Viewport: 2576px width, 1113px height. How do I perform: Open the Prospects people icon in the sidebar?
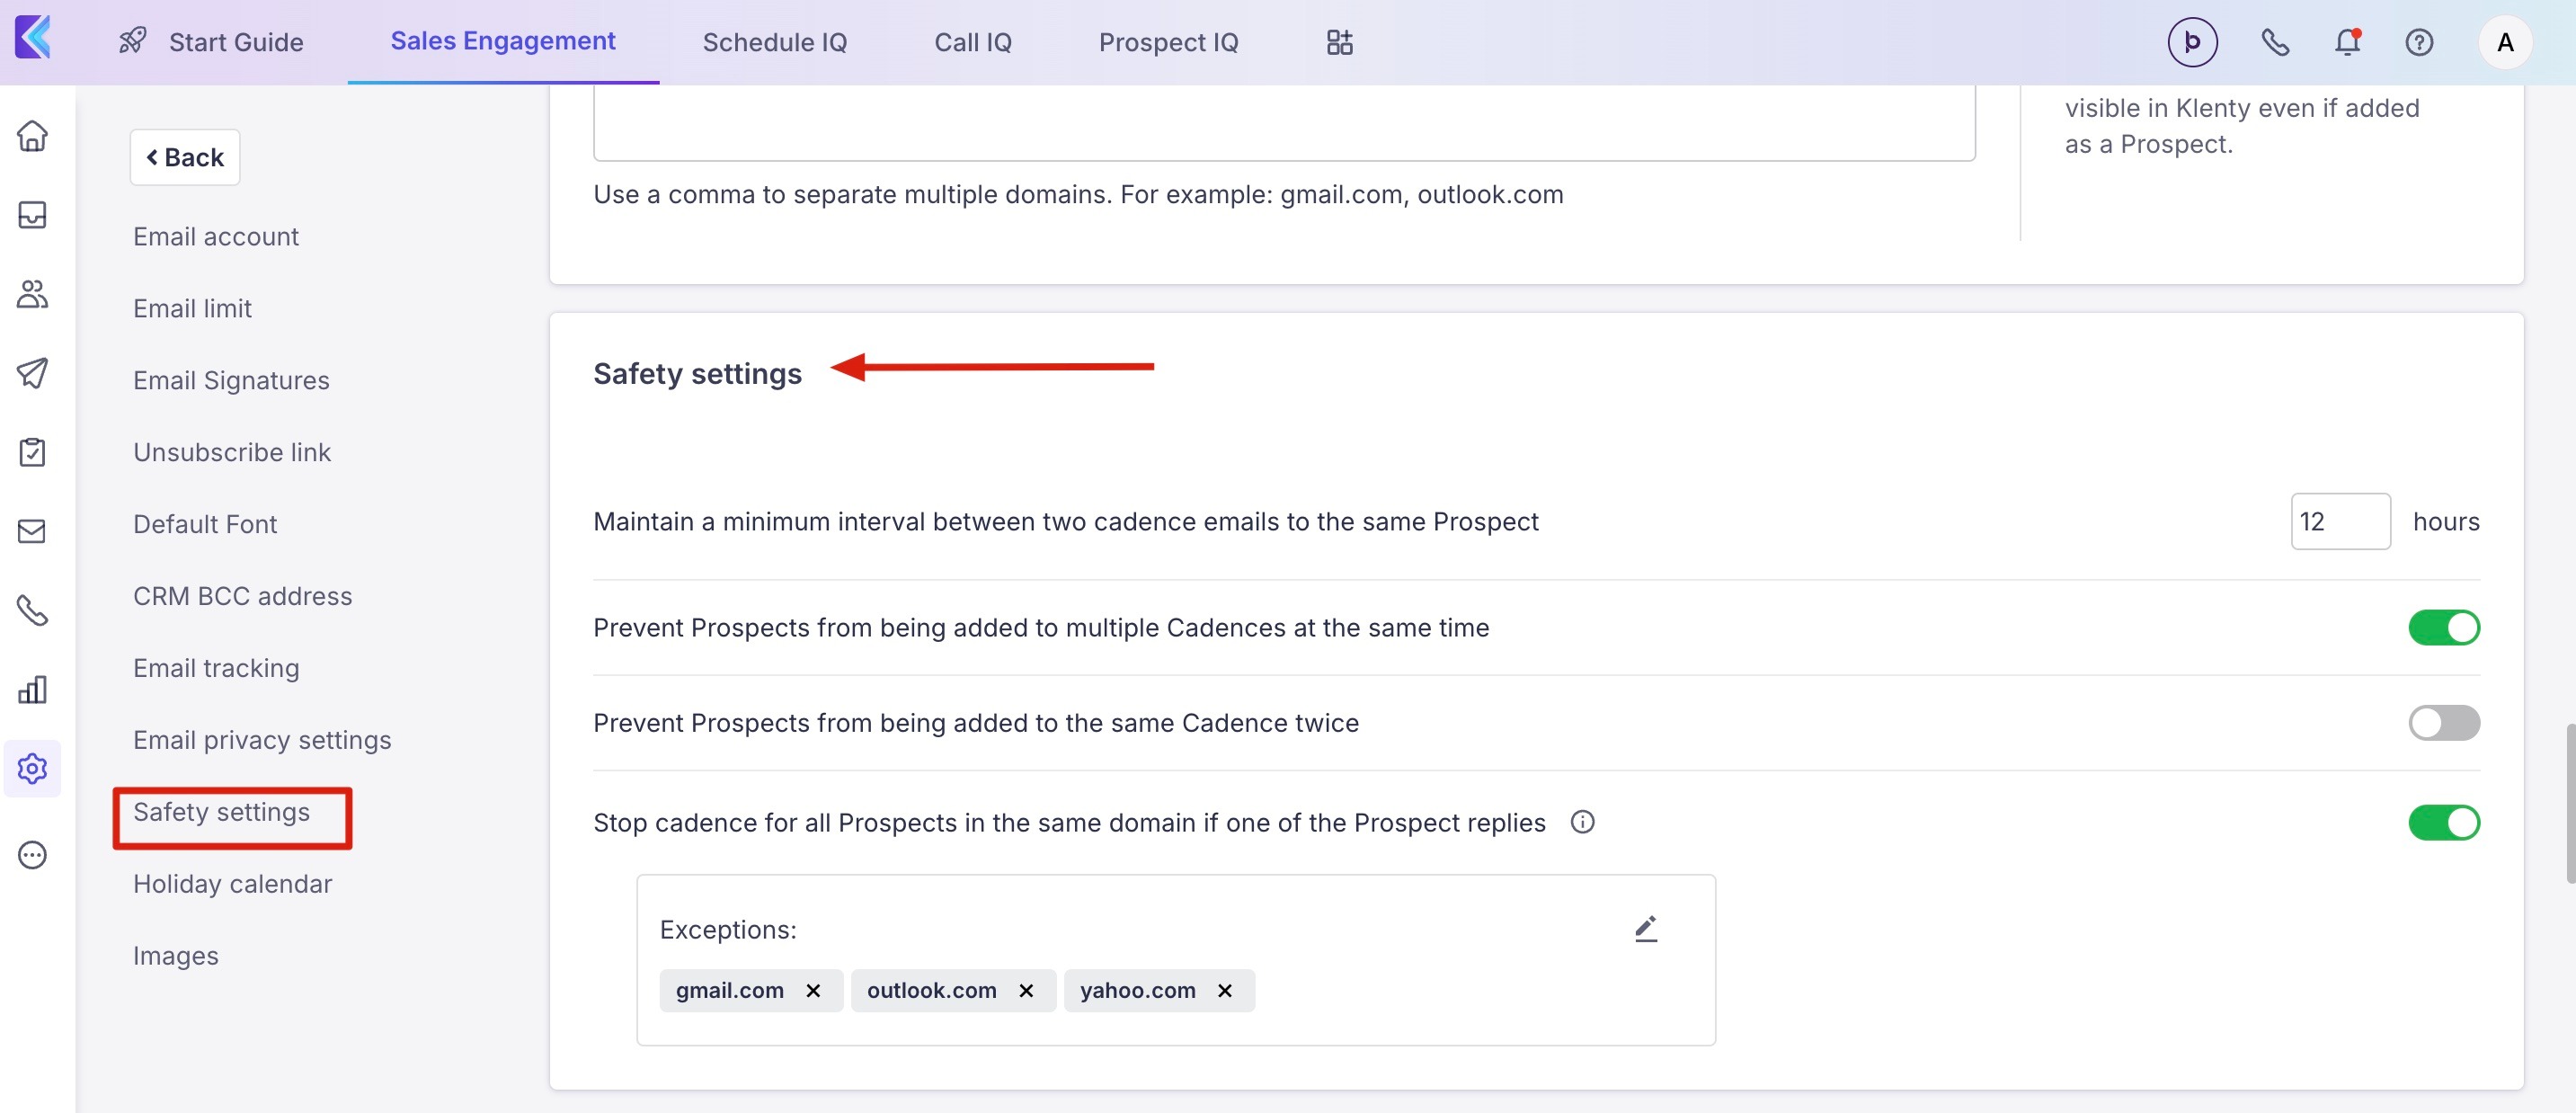tap(32, 294)
